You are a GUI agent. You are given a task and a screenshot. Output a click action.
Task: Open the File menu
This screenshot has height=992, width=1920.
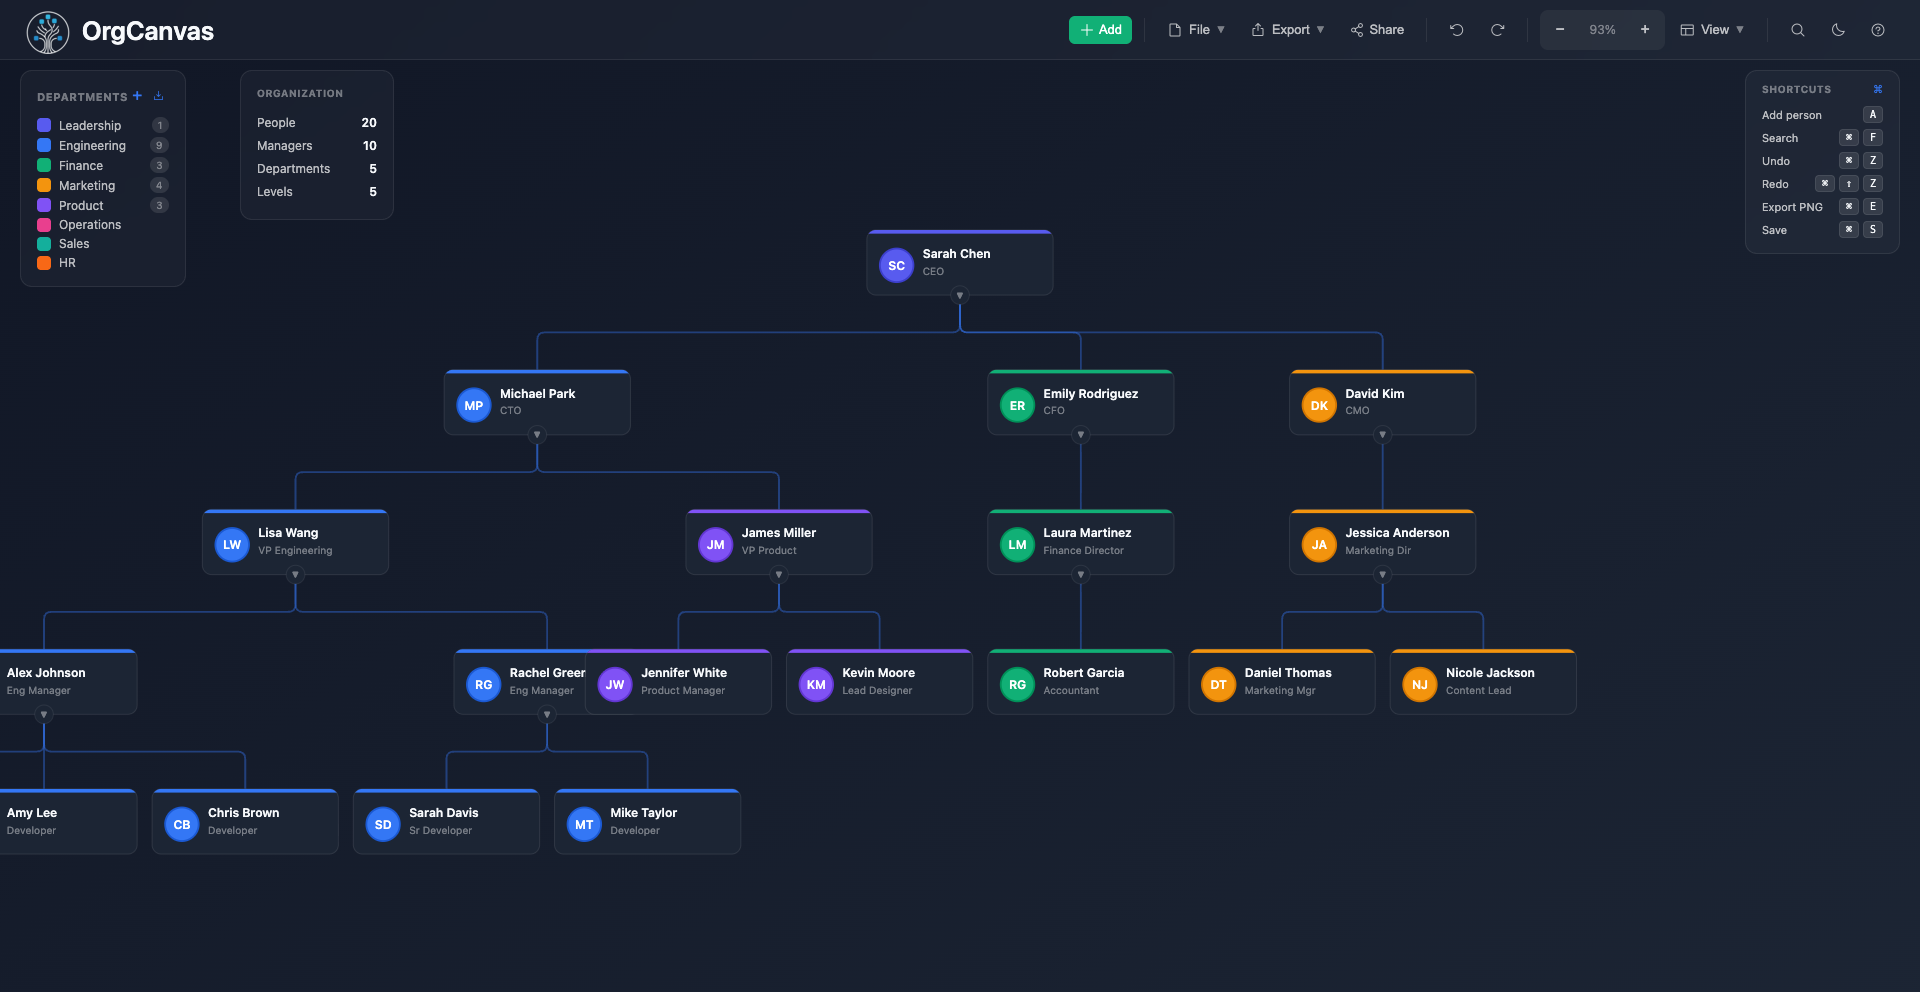click(x=1196, y=30)
